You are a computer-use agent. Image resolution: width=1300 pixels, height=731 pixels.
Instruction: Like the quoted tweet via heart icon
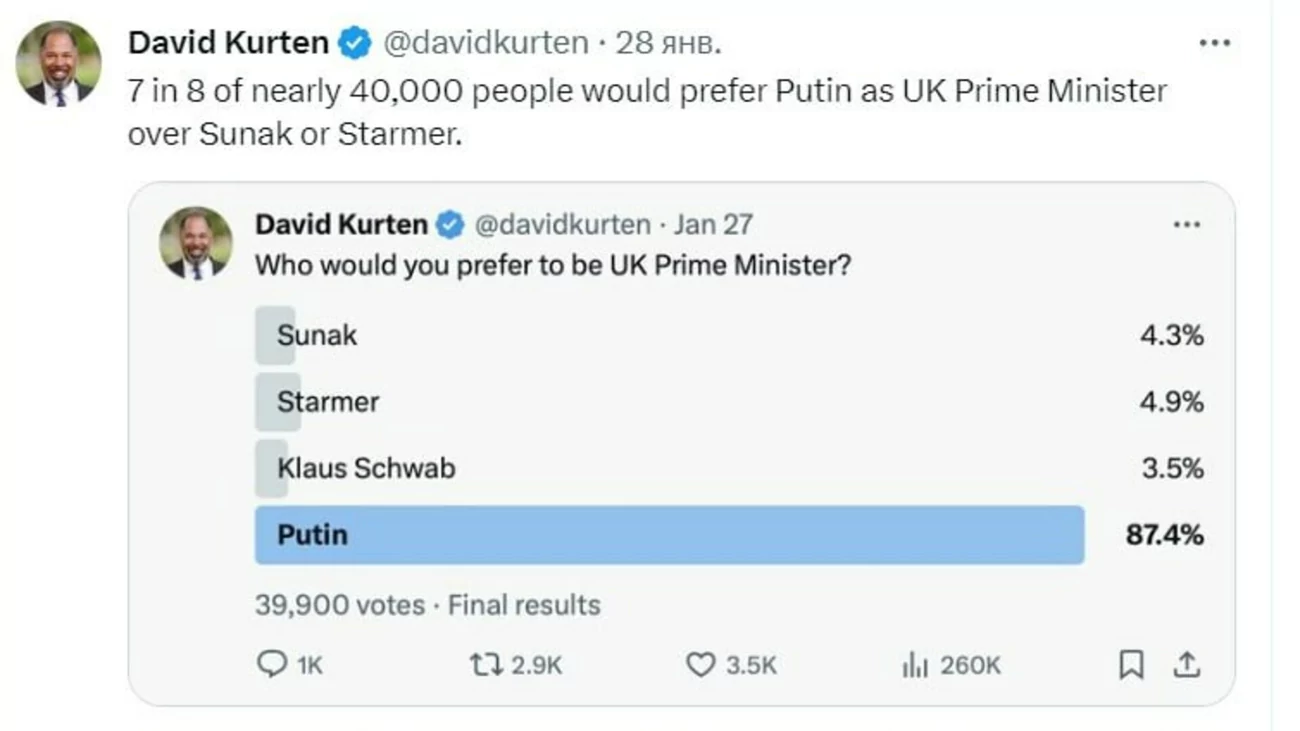click(700, 665)
